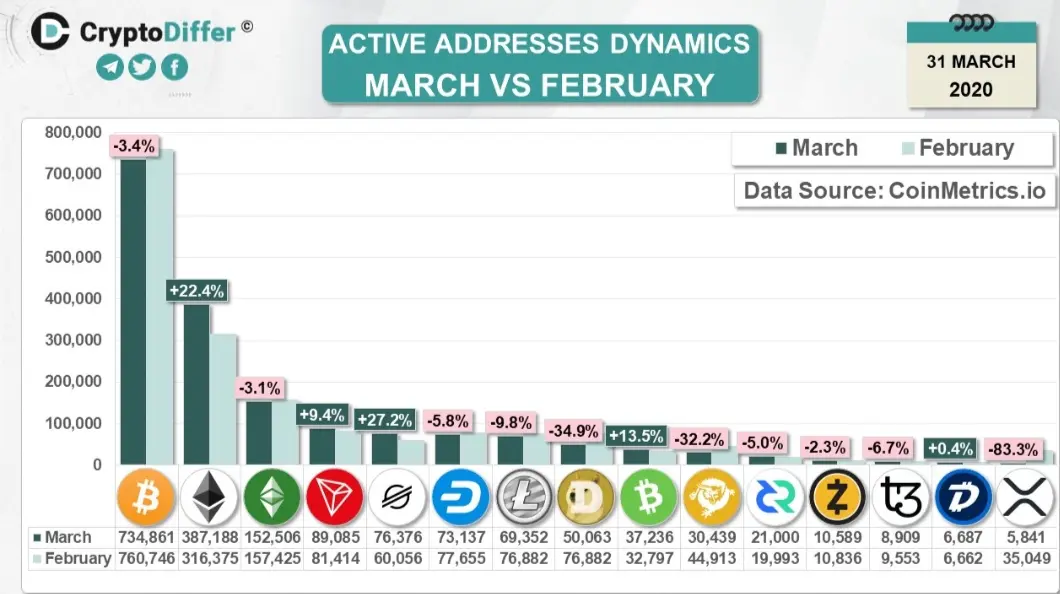Click the -5.0% change label

pos(762,443)
